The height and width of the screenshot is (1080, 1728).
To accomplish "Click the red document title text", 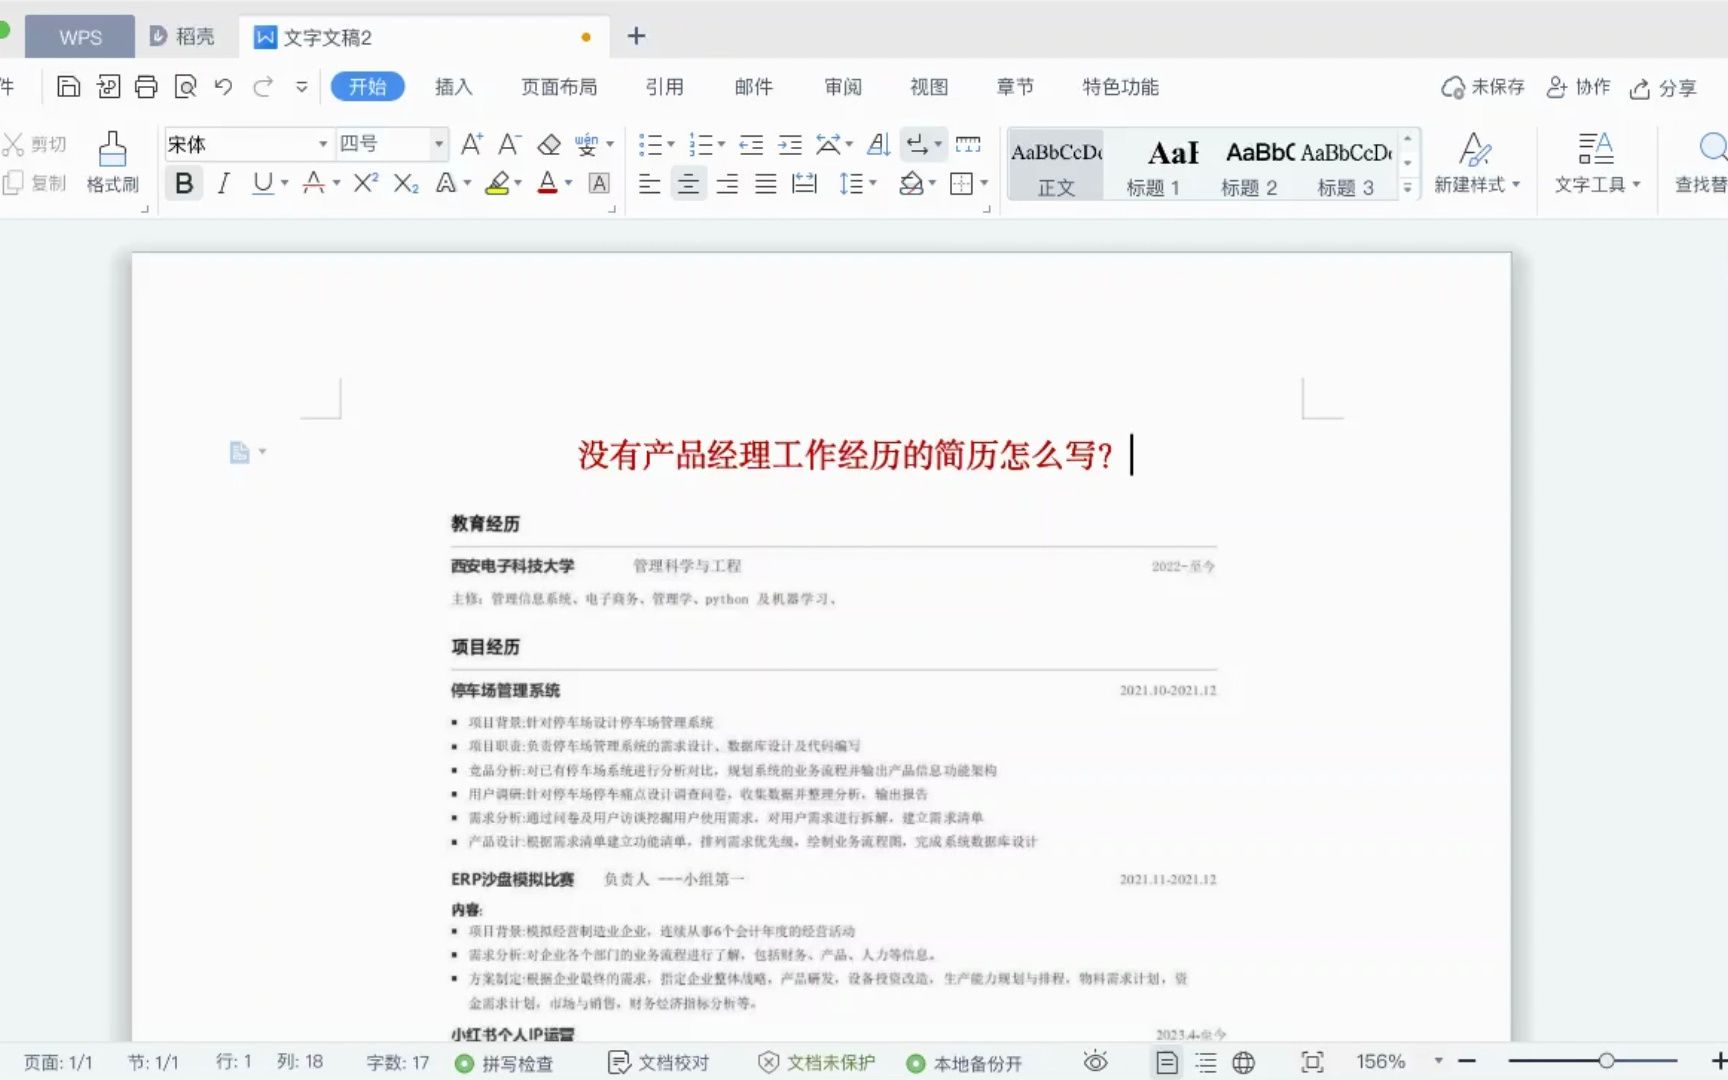I will 845,455.
